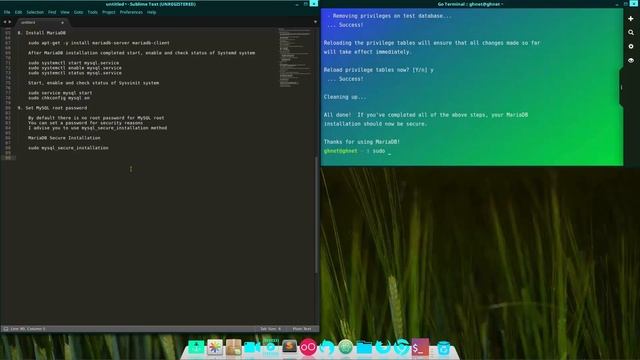Open the trash icon in dock

click(x=443, y=348)
